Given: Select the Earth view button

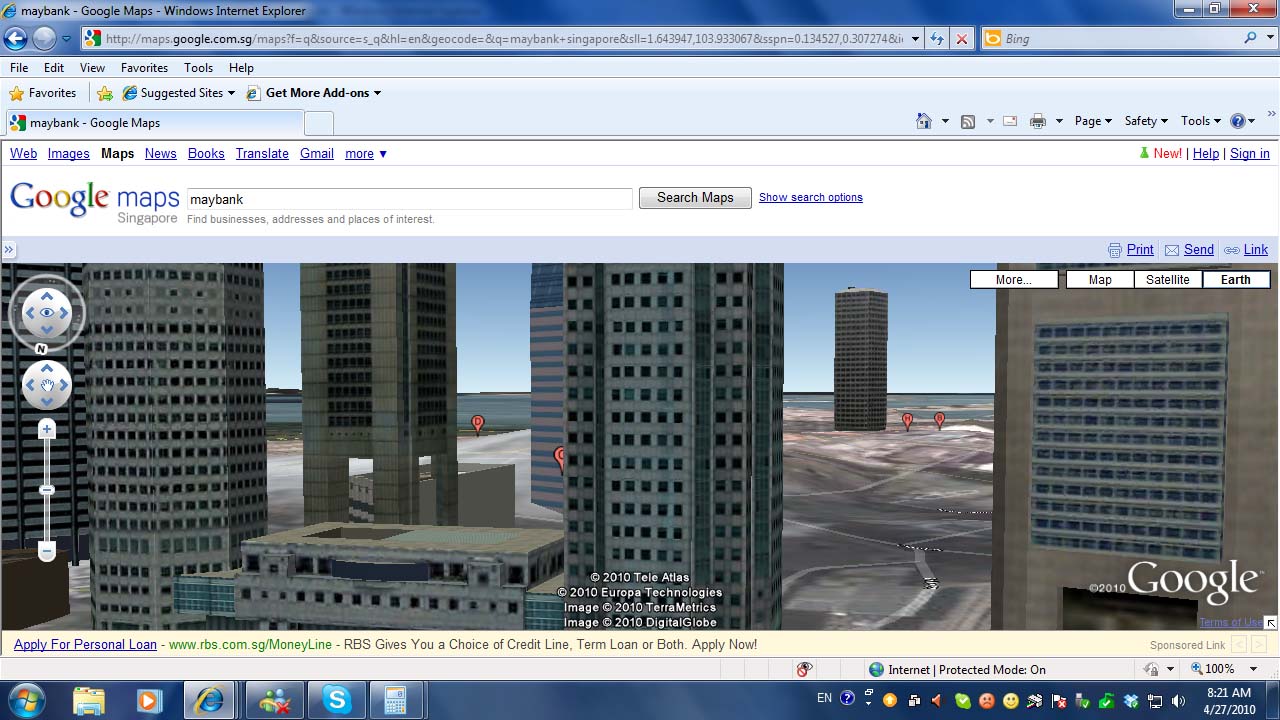Looking at the screenshot, I should 1235,280.
